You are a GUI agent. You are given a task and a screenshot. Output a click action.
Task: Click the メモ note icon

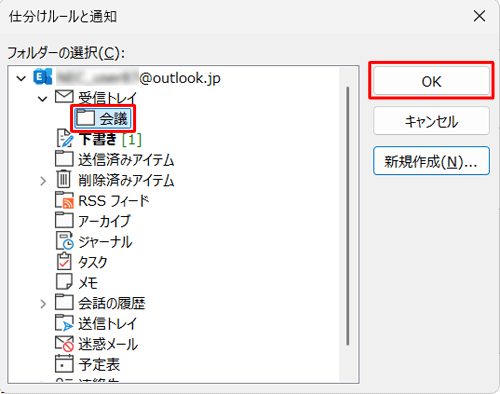tap(64, 282)
